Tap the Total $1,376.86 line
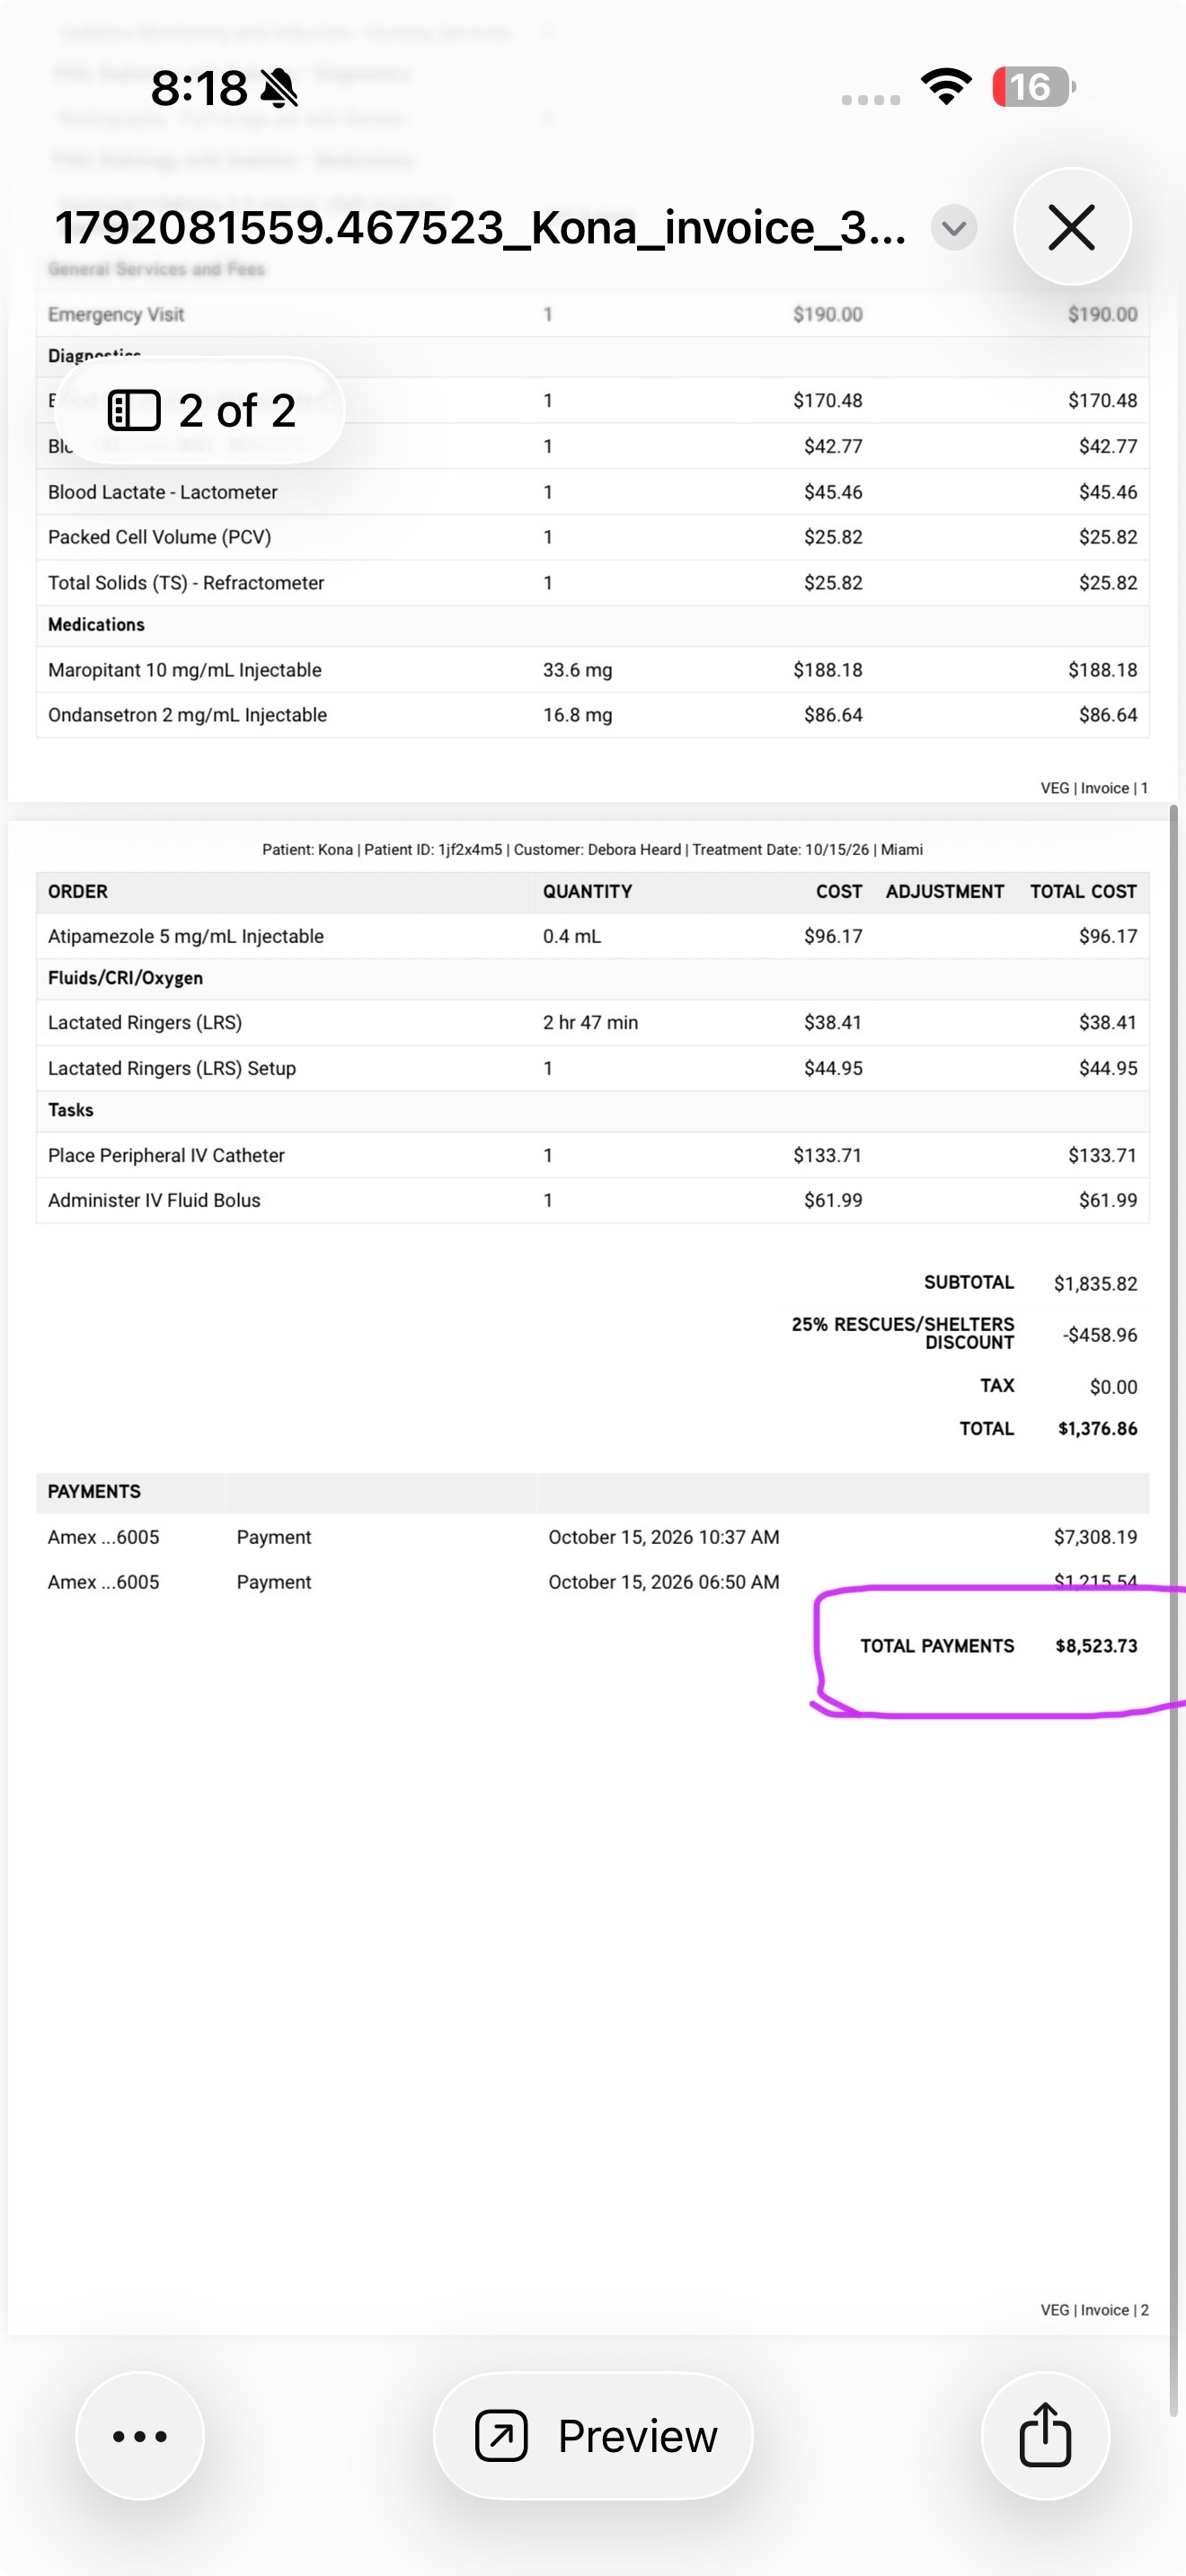 [1048, 1429]
